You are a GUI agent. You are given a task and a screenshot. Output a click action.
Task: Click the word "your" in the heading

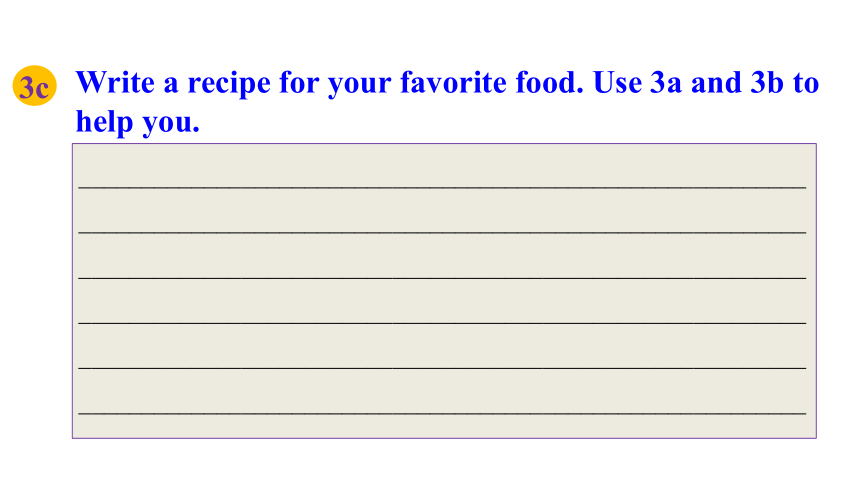pyautogui.click(x=360, y=85)
